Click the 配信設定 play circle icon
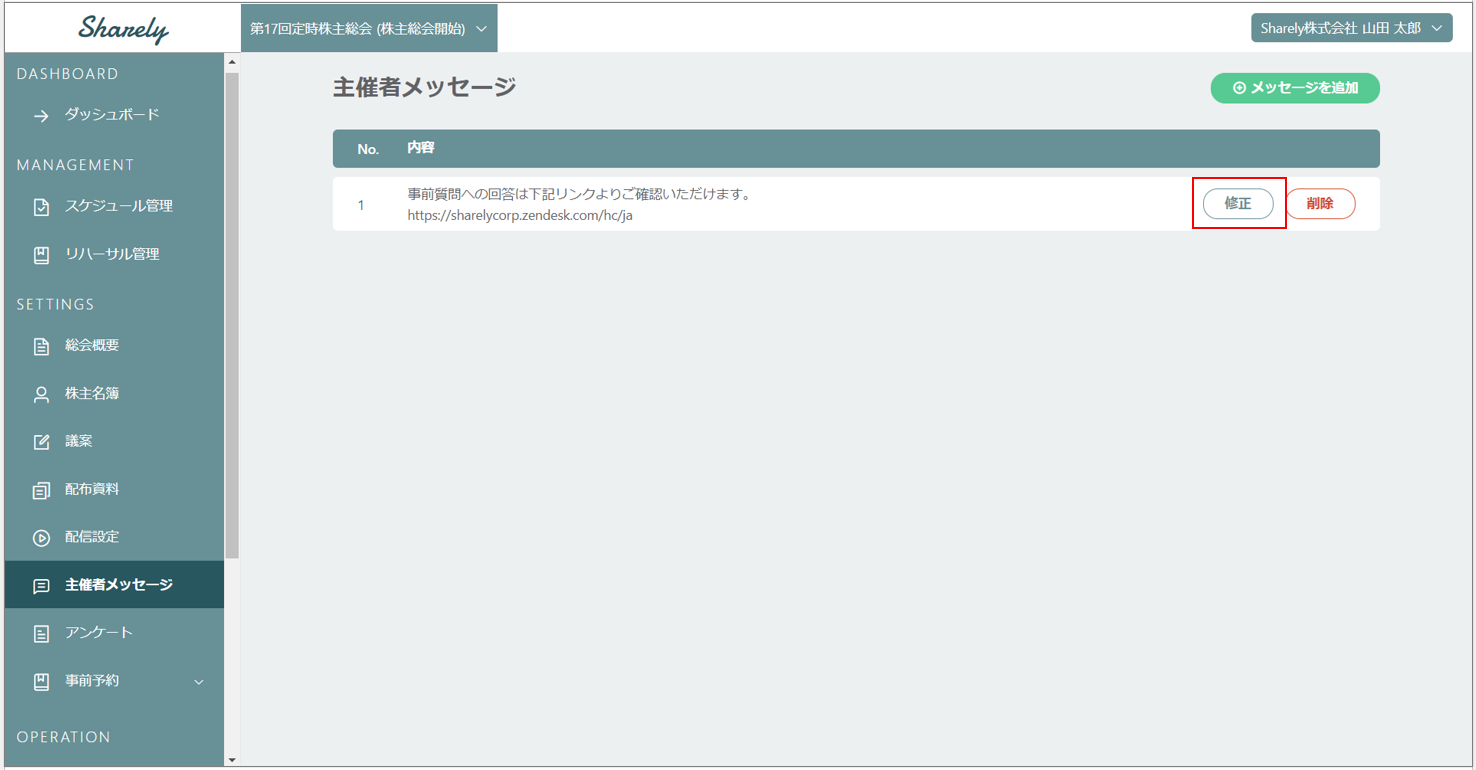 click(x=41, y=538)
